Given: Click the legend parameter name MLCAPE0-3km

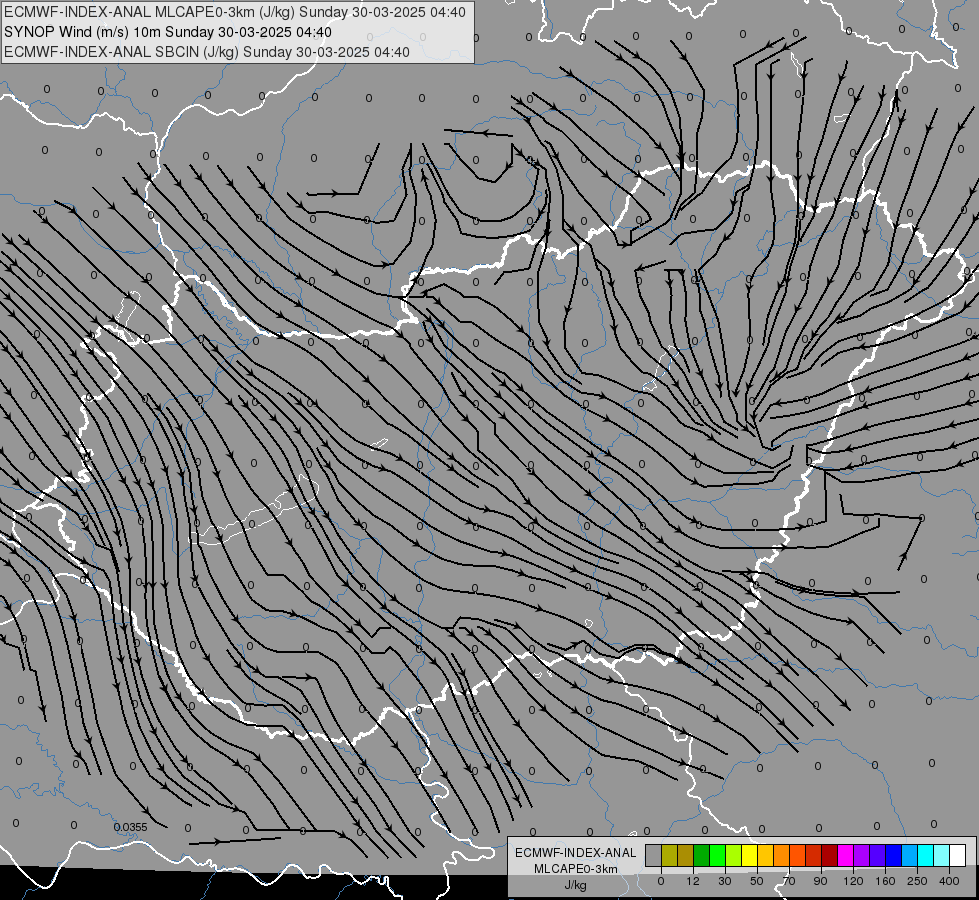Looking at the screenshot, I should [576, 869].
